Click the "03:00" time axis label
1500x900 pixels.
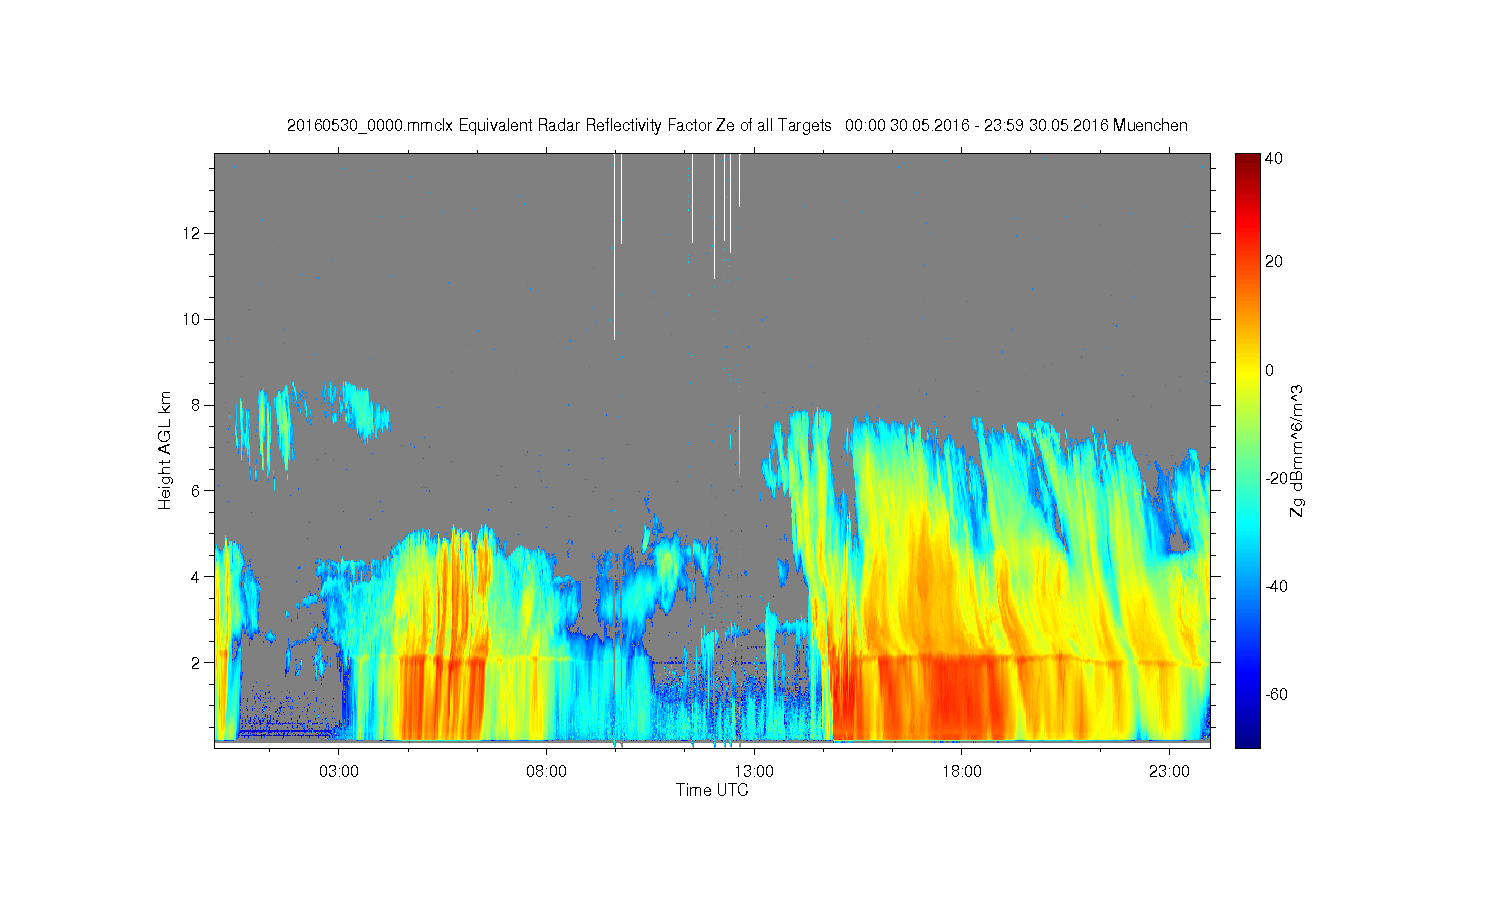coord(339,772)
